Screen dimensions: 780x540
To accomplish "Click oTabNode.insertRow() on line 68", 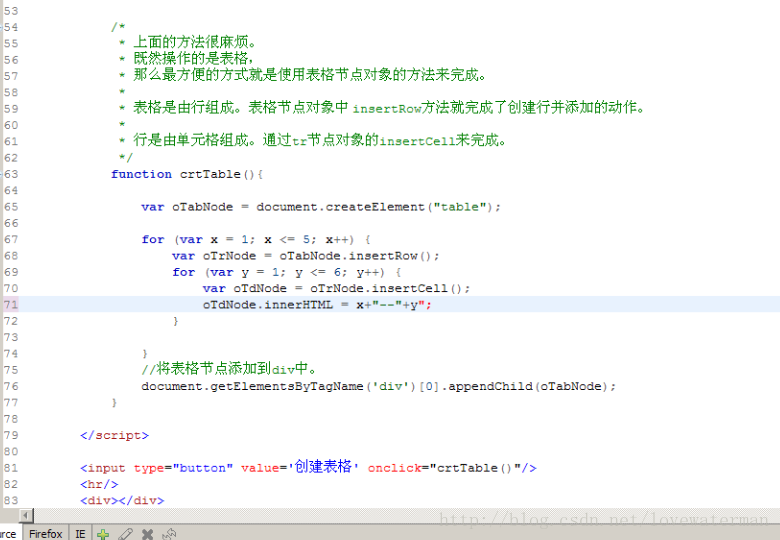I will 355,256.
